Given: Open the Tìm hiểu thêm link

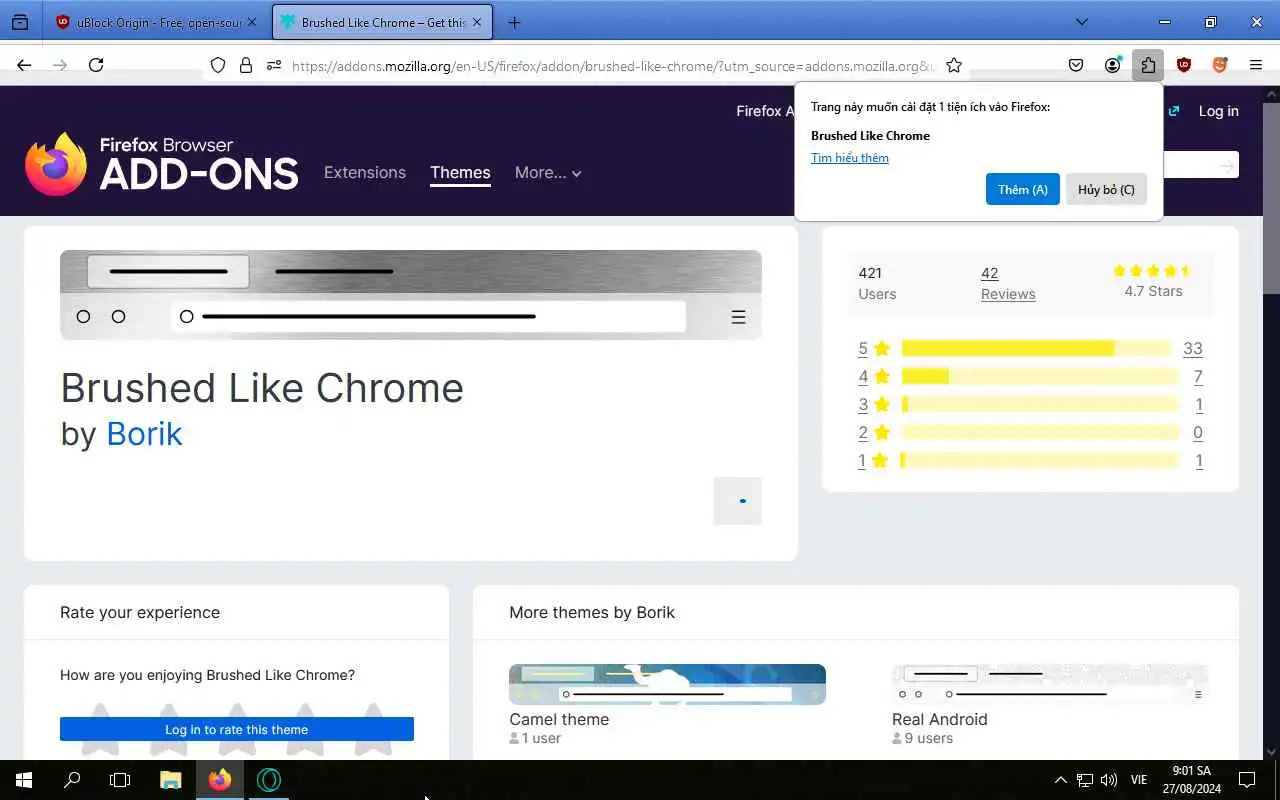Looking at the screenshot, I should 850,158.
